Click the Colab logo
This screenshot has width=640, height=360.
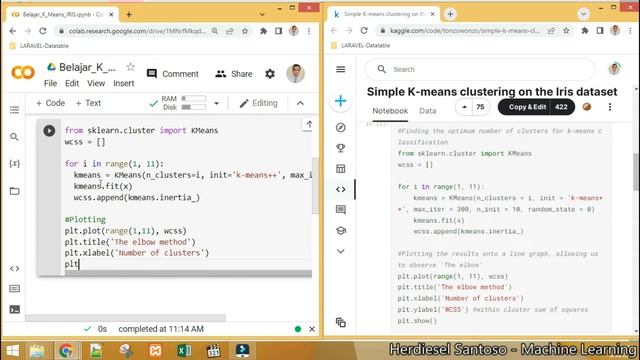[x=23, y=73]
